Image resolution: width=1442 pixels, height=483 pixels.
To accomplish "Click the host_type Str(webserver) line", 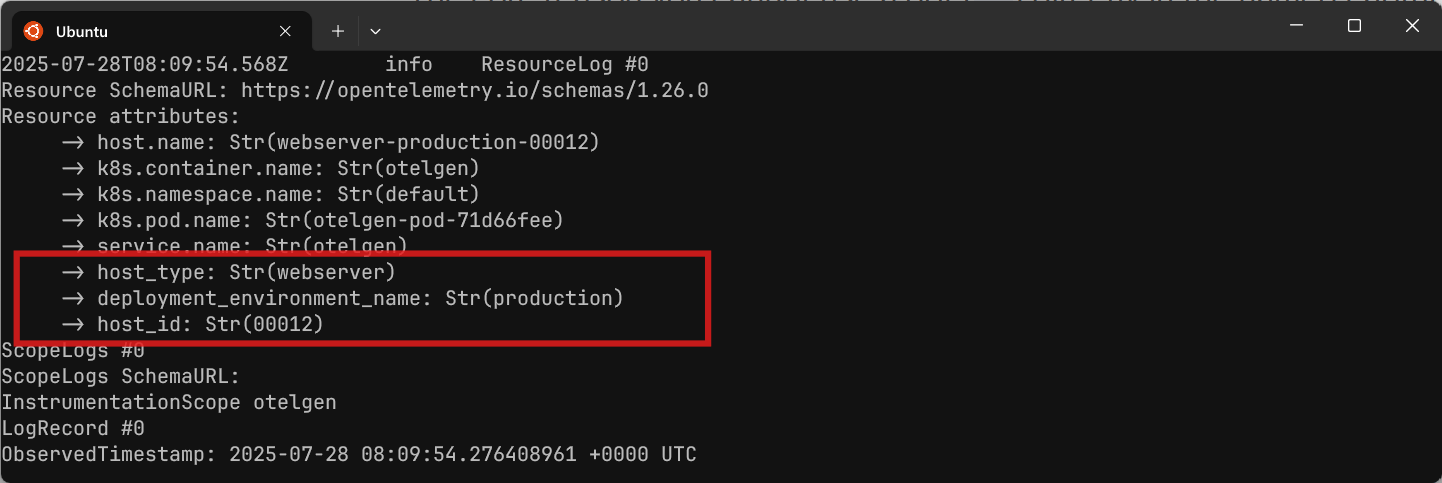I will (228, 272).
